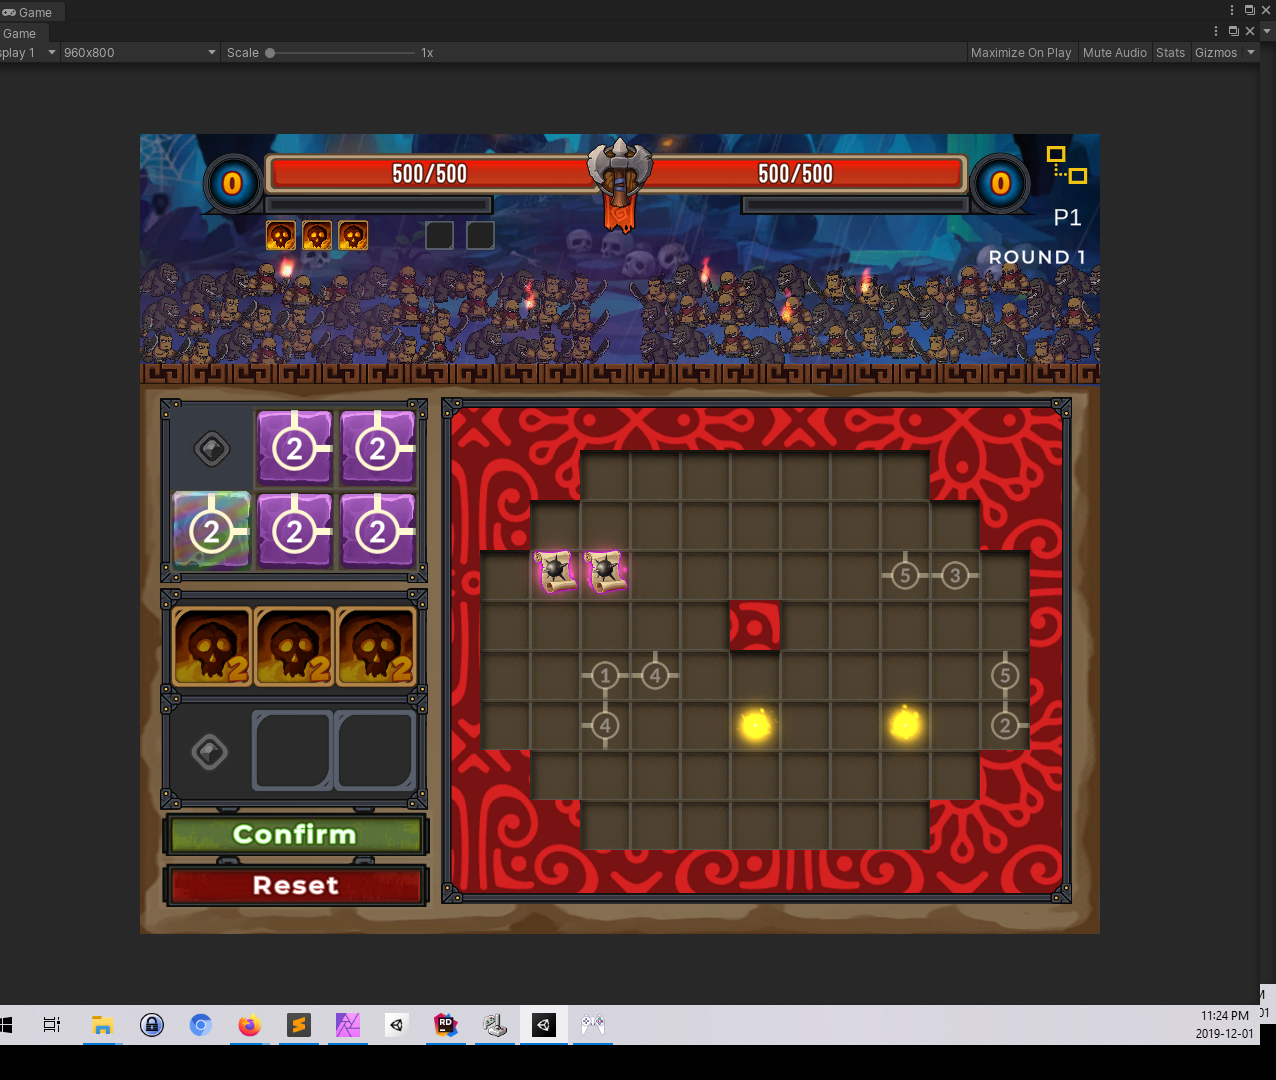Click the green Confirm button
The height and width of the screenshot is (1080, 1276).
click(296, 835)
